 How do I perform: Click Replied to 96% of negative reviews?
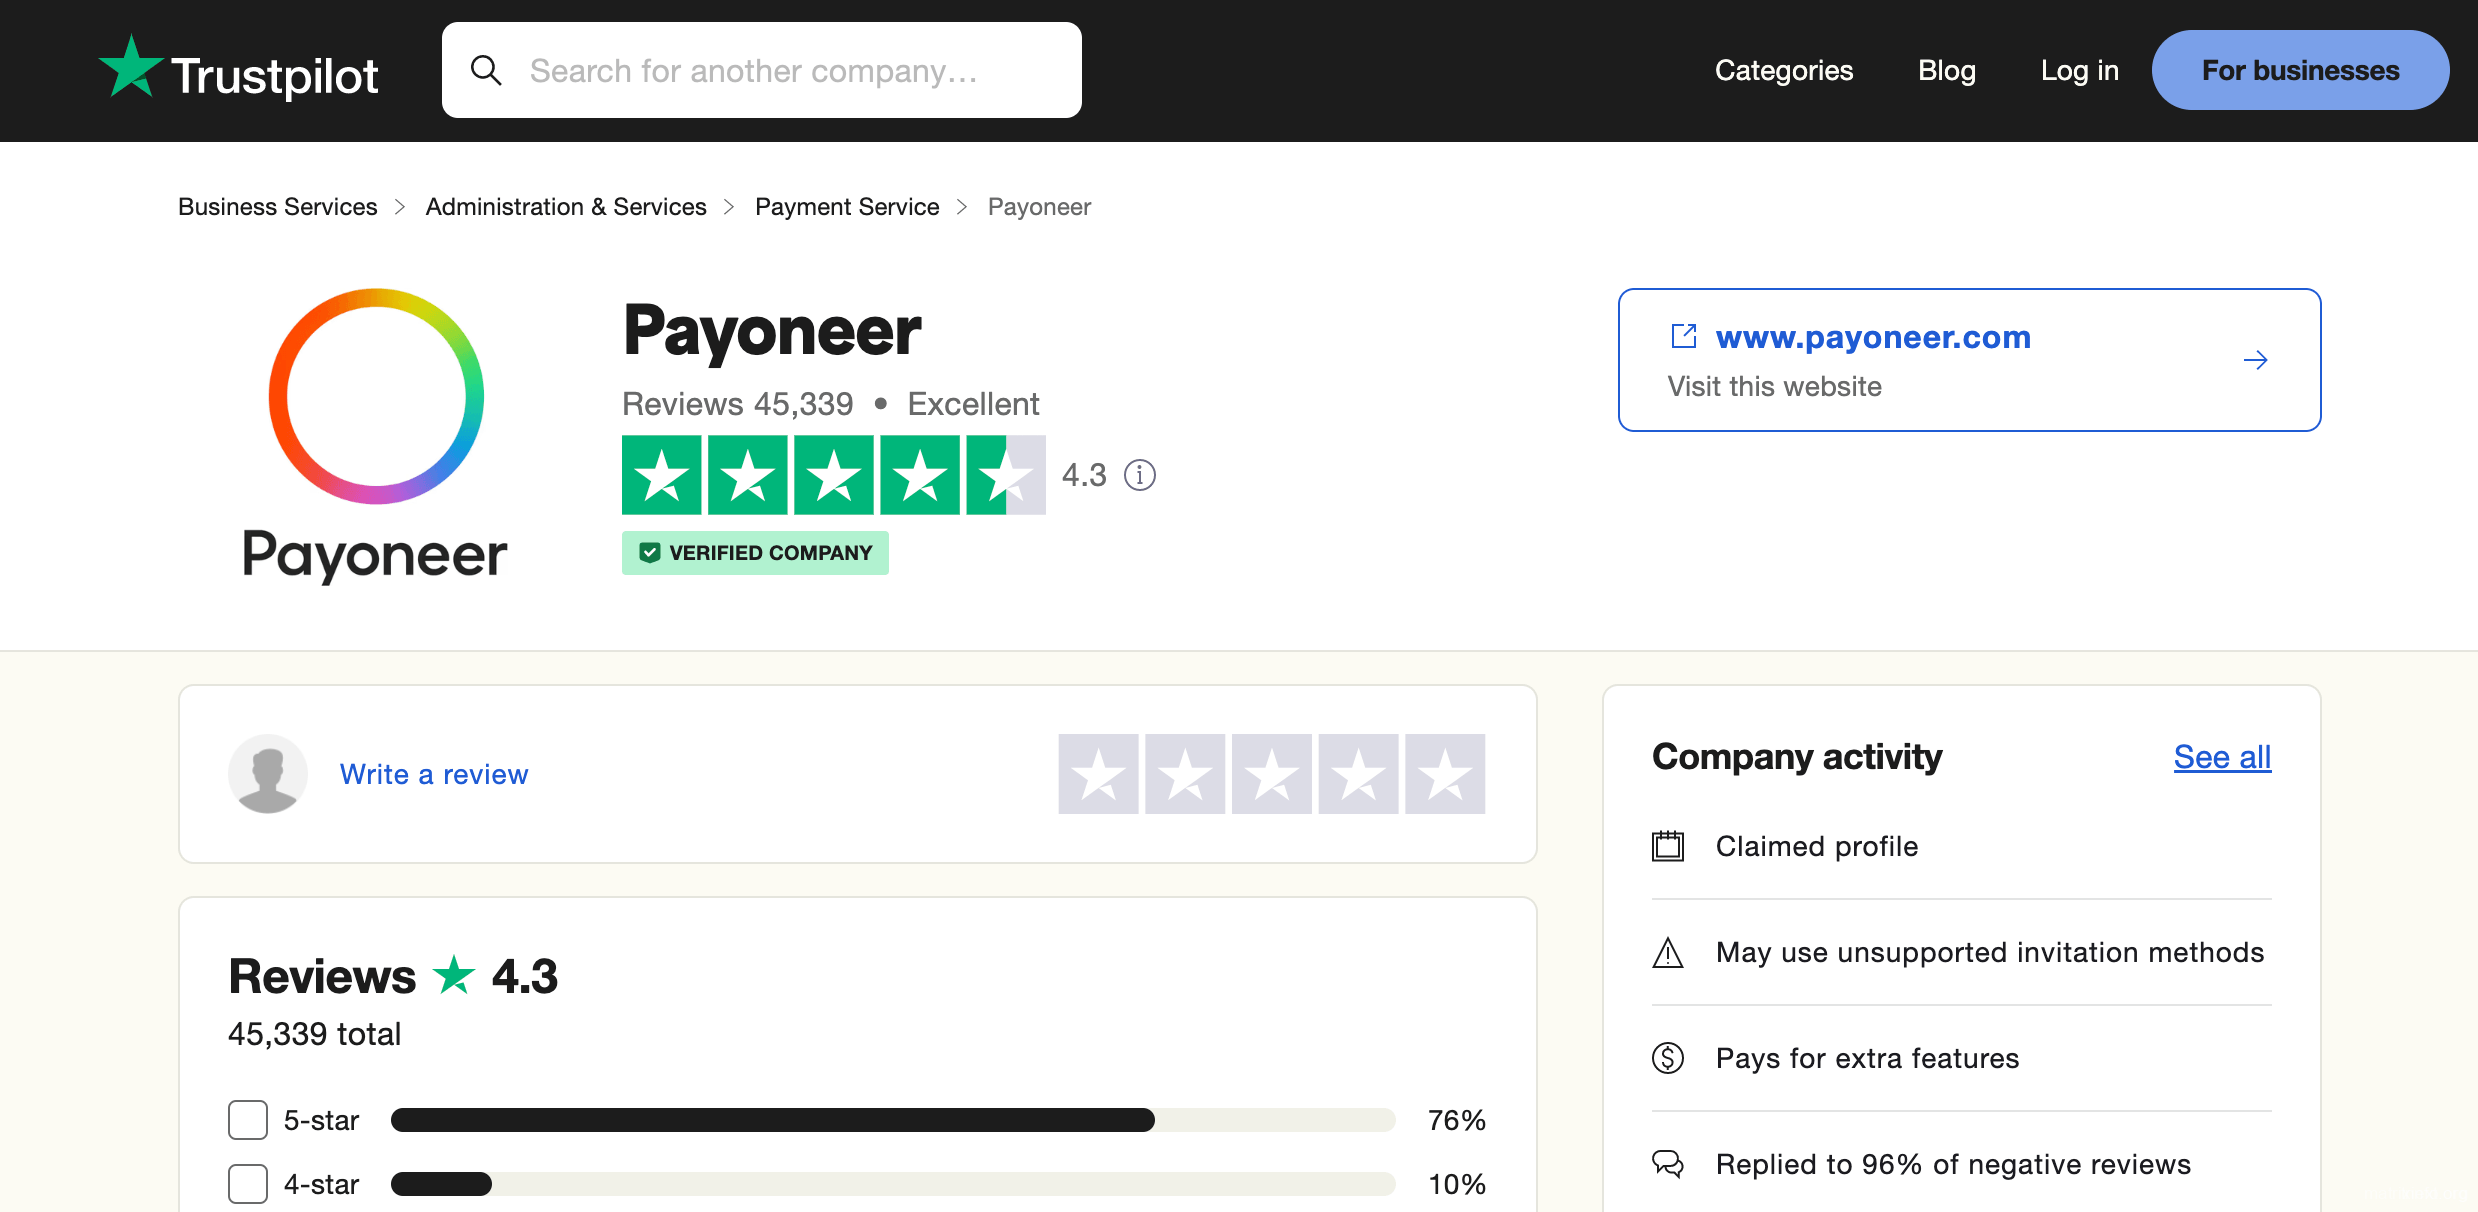tap(1953, 1164)
